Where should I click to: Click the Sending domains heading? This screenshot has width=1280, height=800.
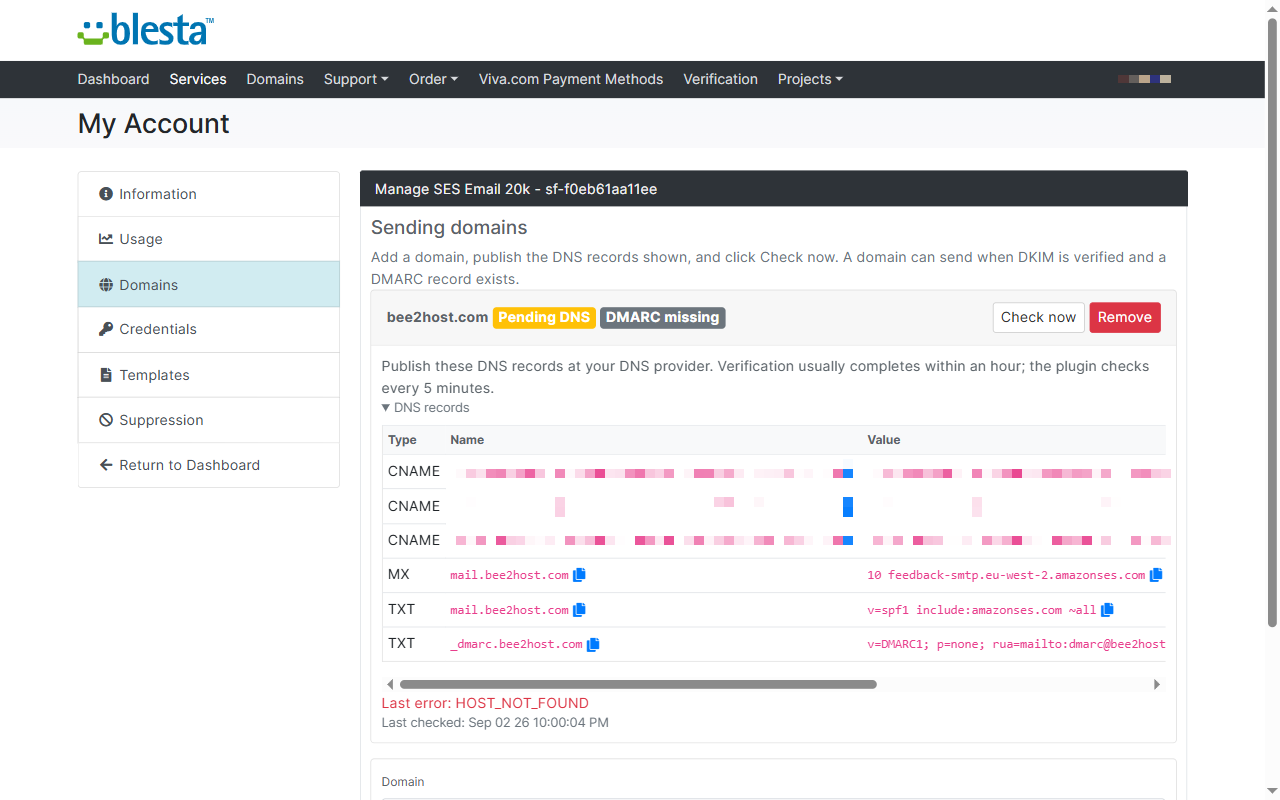[449, 227]
